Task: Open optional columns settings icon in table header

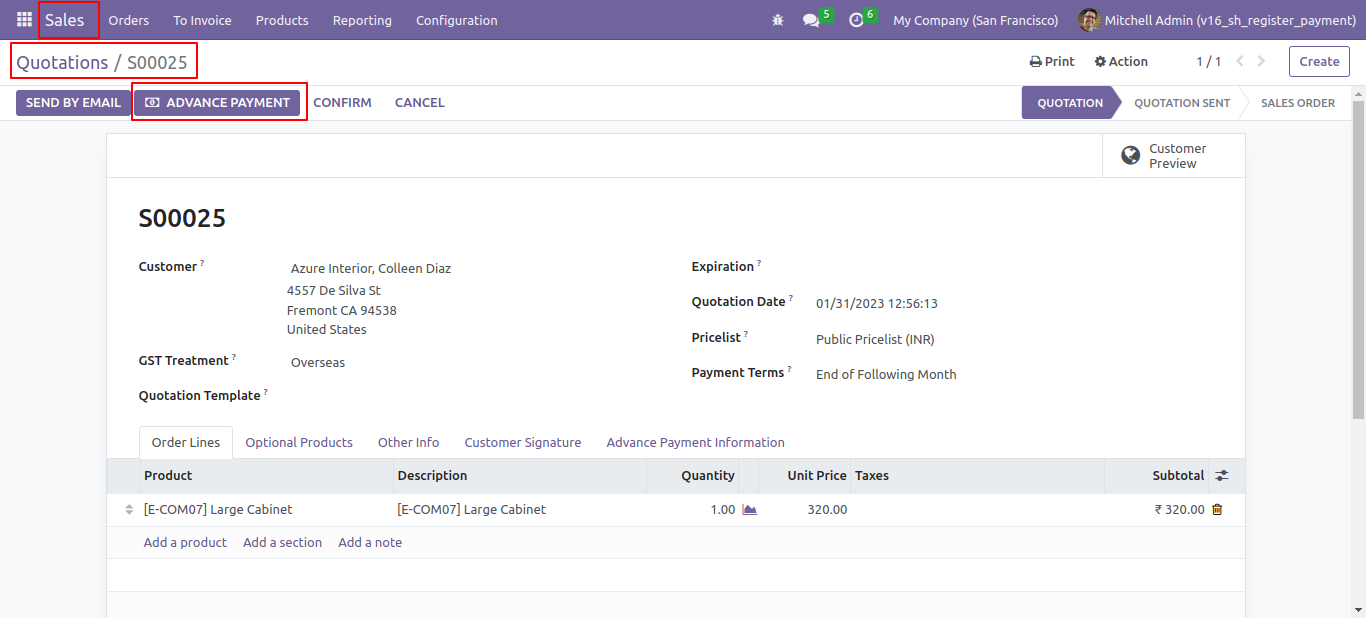Action: click(1221, 476)
